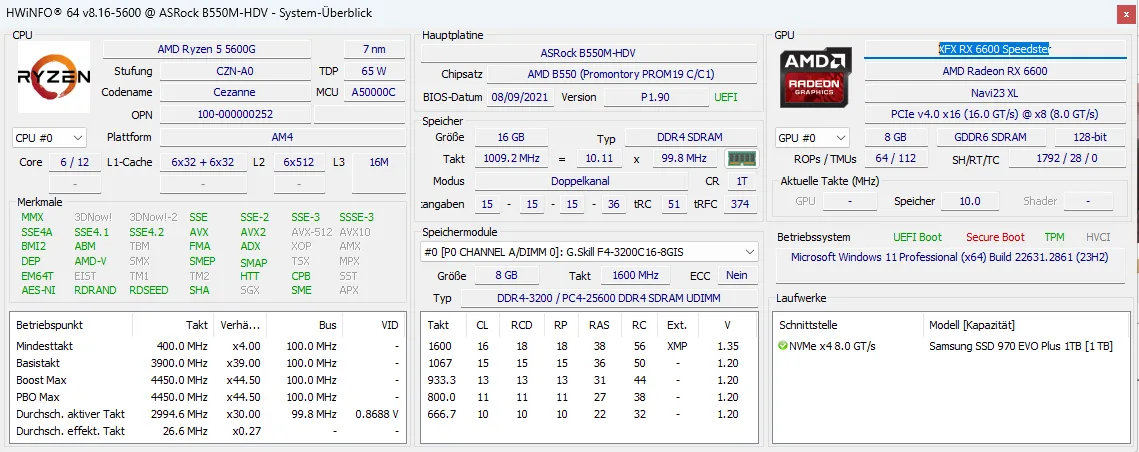This screenshot has height=452, width=1139.
Task: Click the L1-Cache 6x32 + 6x32 value
Action: 203,162
